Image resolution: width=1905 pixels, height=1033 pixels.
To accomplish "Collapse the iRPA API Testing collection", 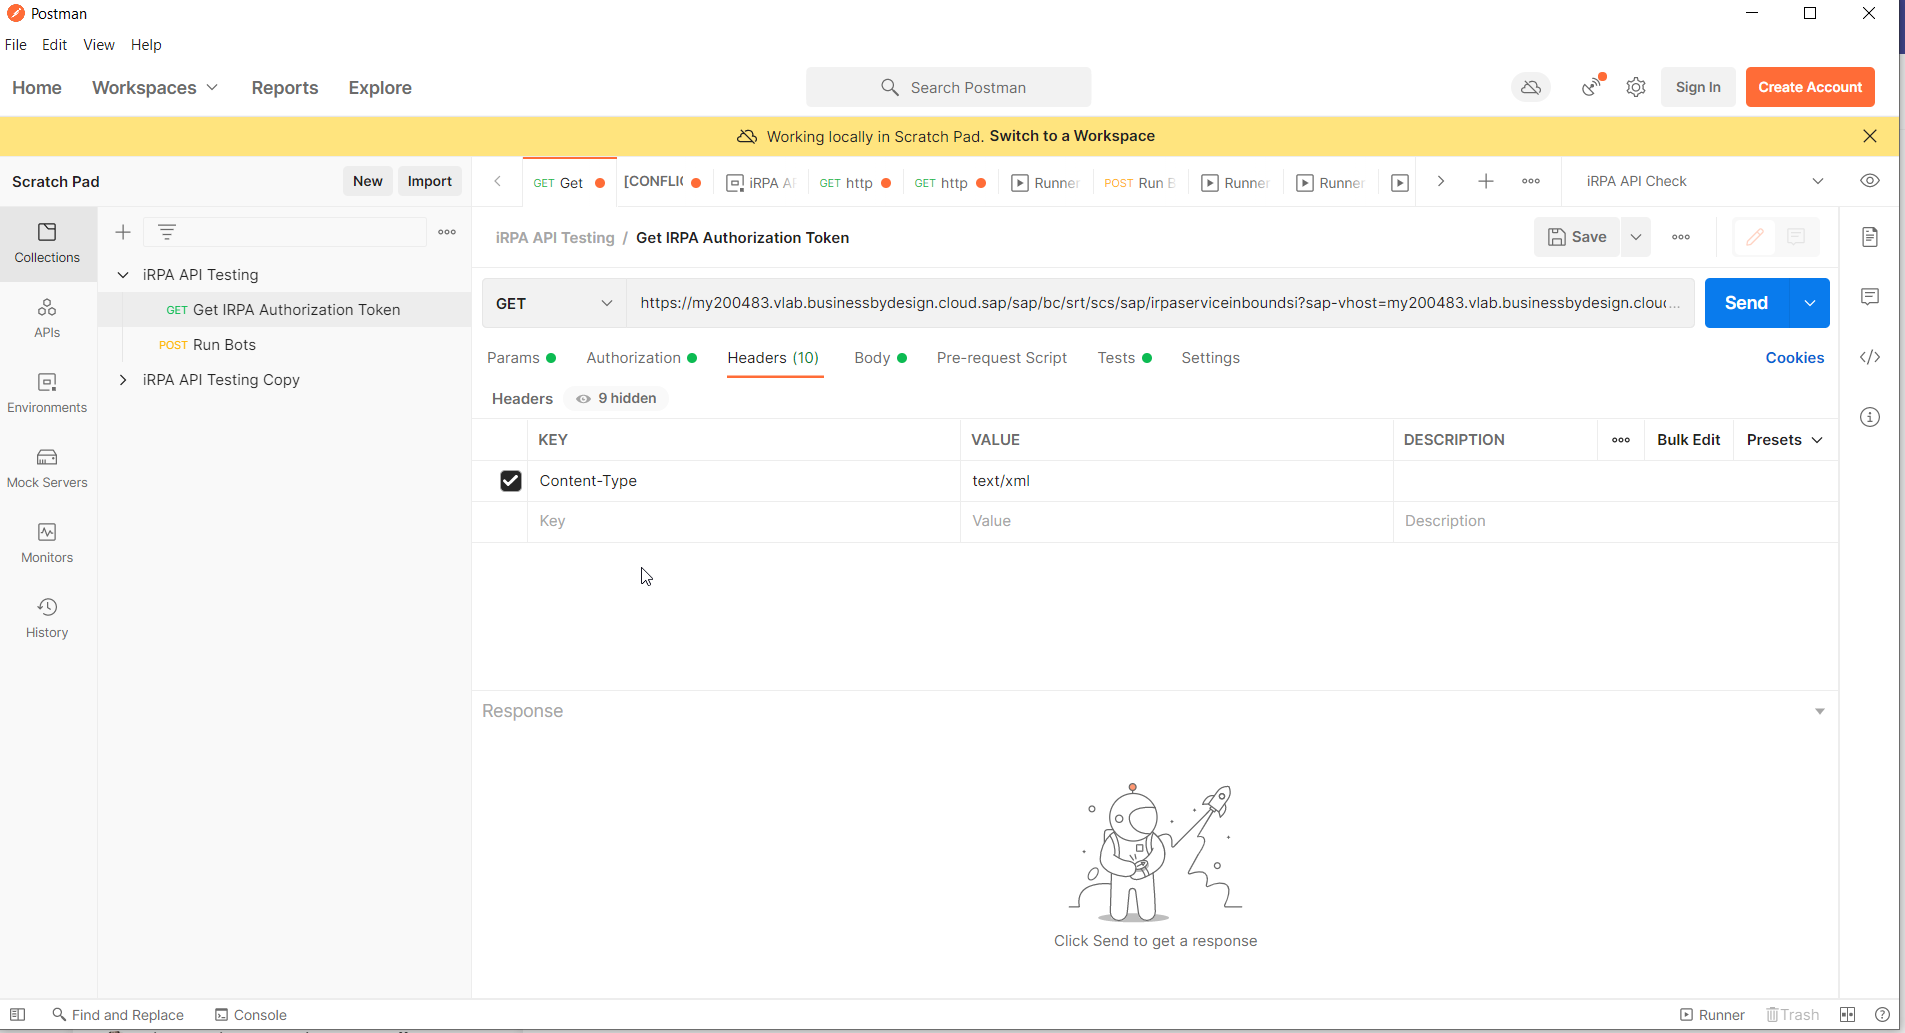I will [123, 275].
